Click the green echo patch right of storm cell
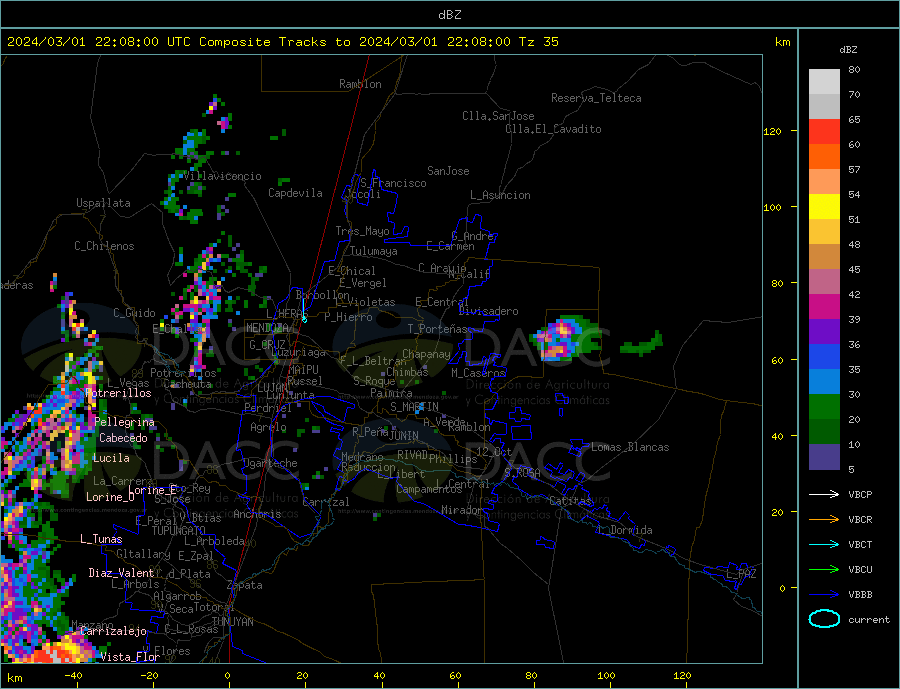Viewport: 900px width, 689px height. click(x=642, y=344)
